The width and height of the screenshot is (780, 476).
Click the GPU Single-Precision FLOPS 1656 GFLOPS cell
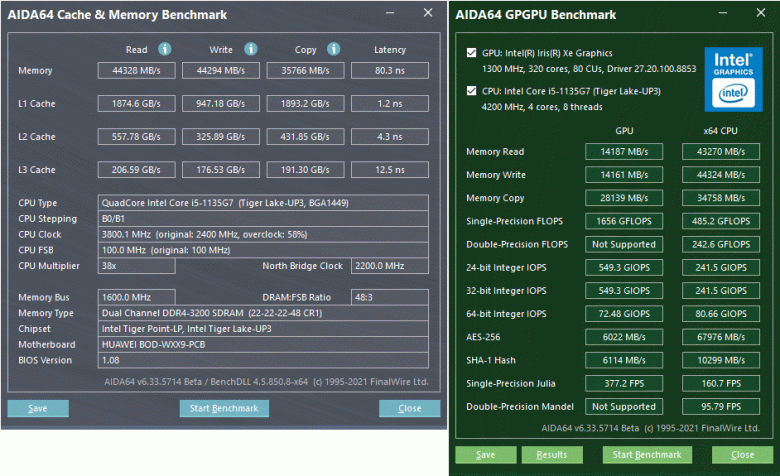tap(623, 221)
